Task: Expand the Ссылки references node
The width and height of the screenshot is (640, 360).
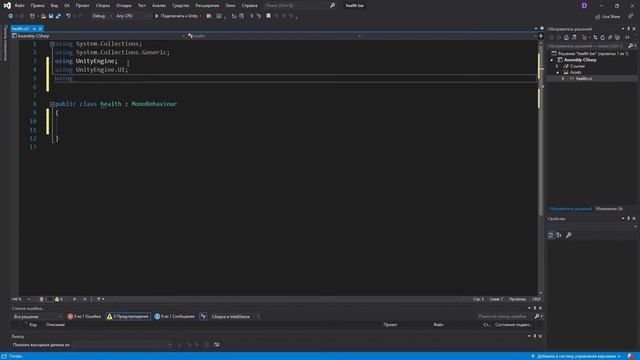Action: tap(558, 66)
